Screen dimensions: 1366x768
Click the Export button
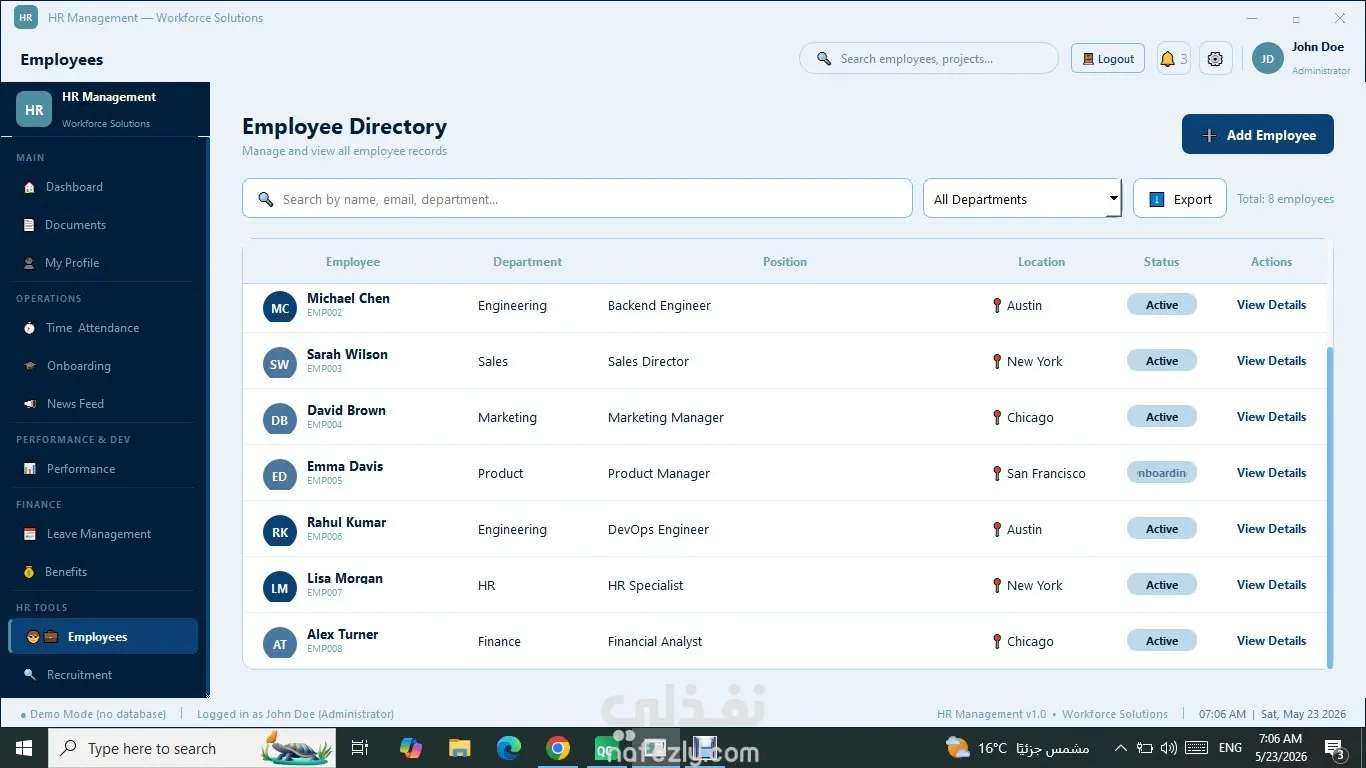click(x=1180, y=199)
